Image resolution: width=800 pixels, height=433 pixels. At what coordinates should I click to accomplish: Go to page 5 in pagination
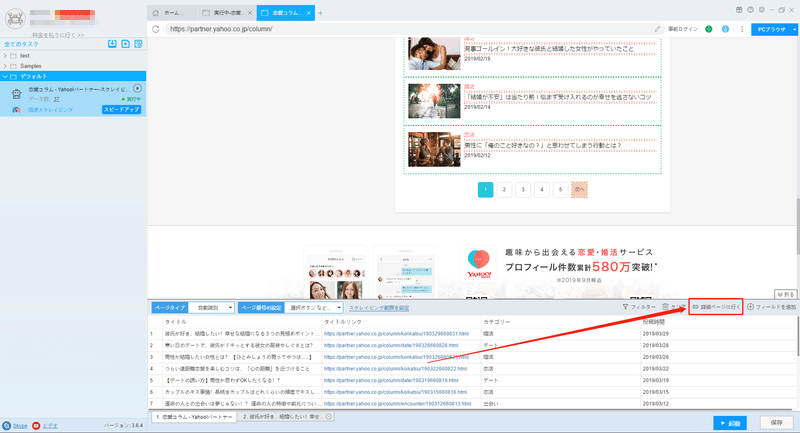[560, 190]
